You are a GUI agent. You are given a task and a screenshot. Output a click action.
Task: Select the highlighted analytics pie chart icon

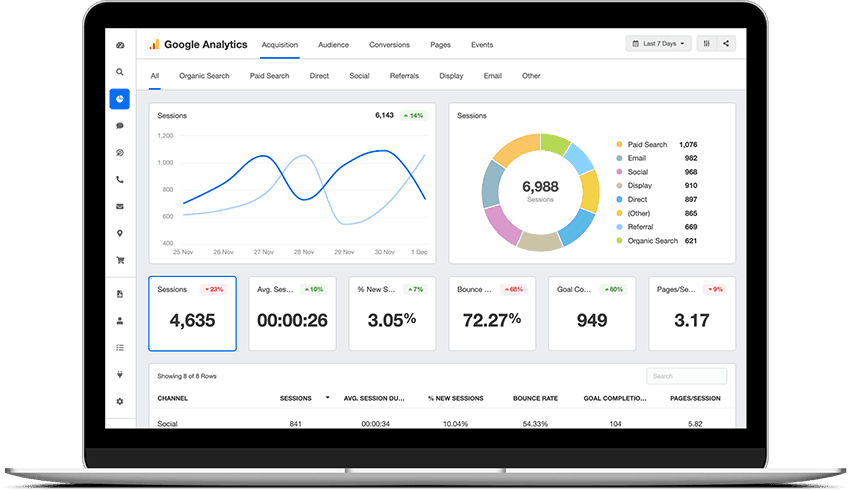pyautogui.click(x=120, y=99)
